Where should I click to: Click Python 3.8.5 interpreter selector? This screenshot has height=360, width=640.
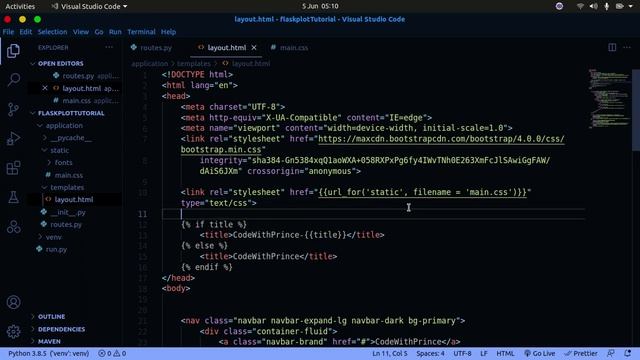(x=48, y=353)
